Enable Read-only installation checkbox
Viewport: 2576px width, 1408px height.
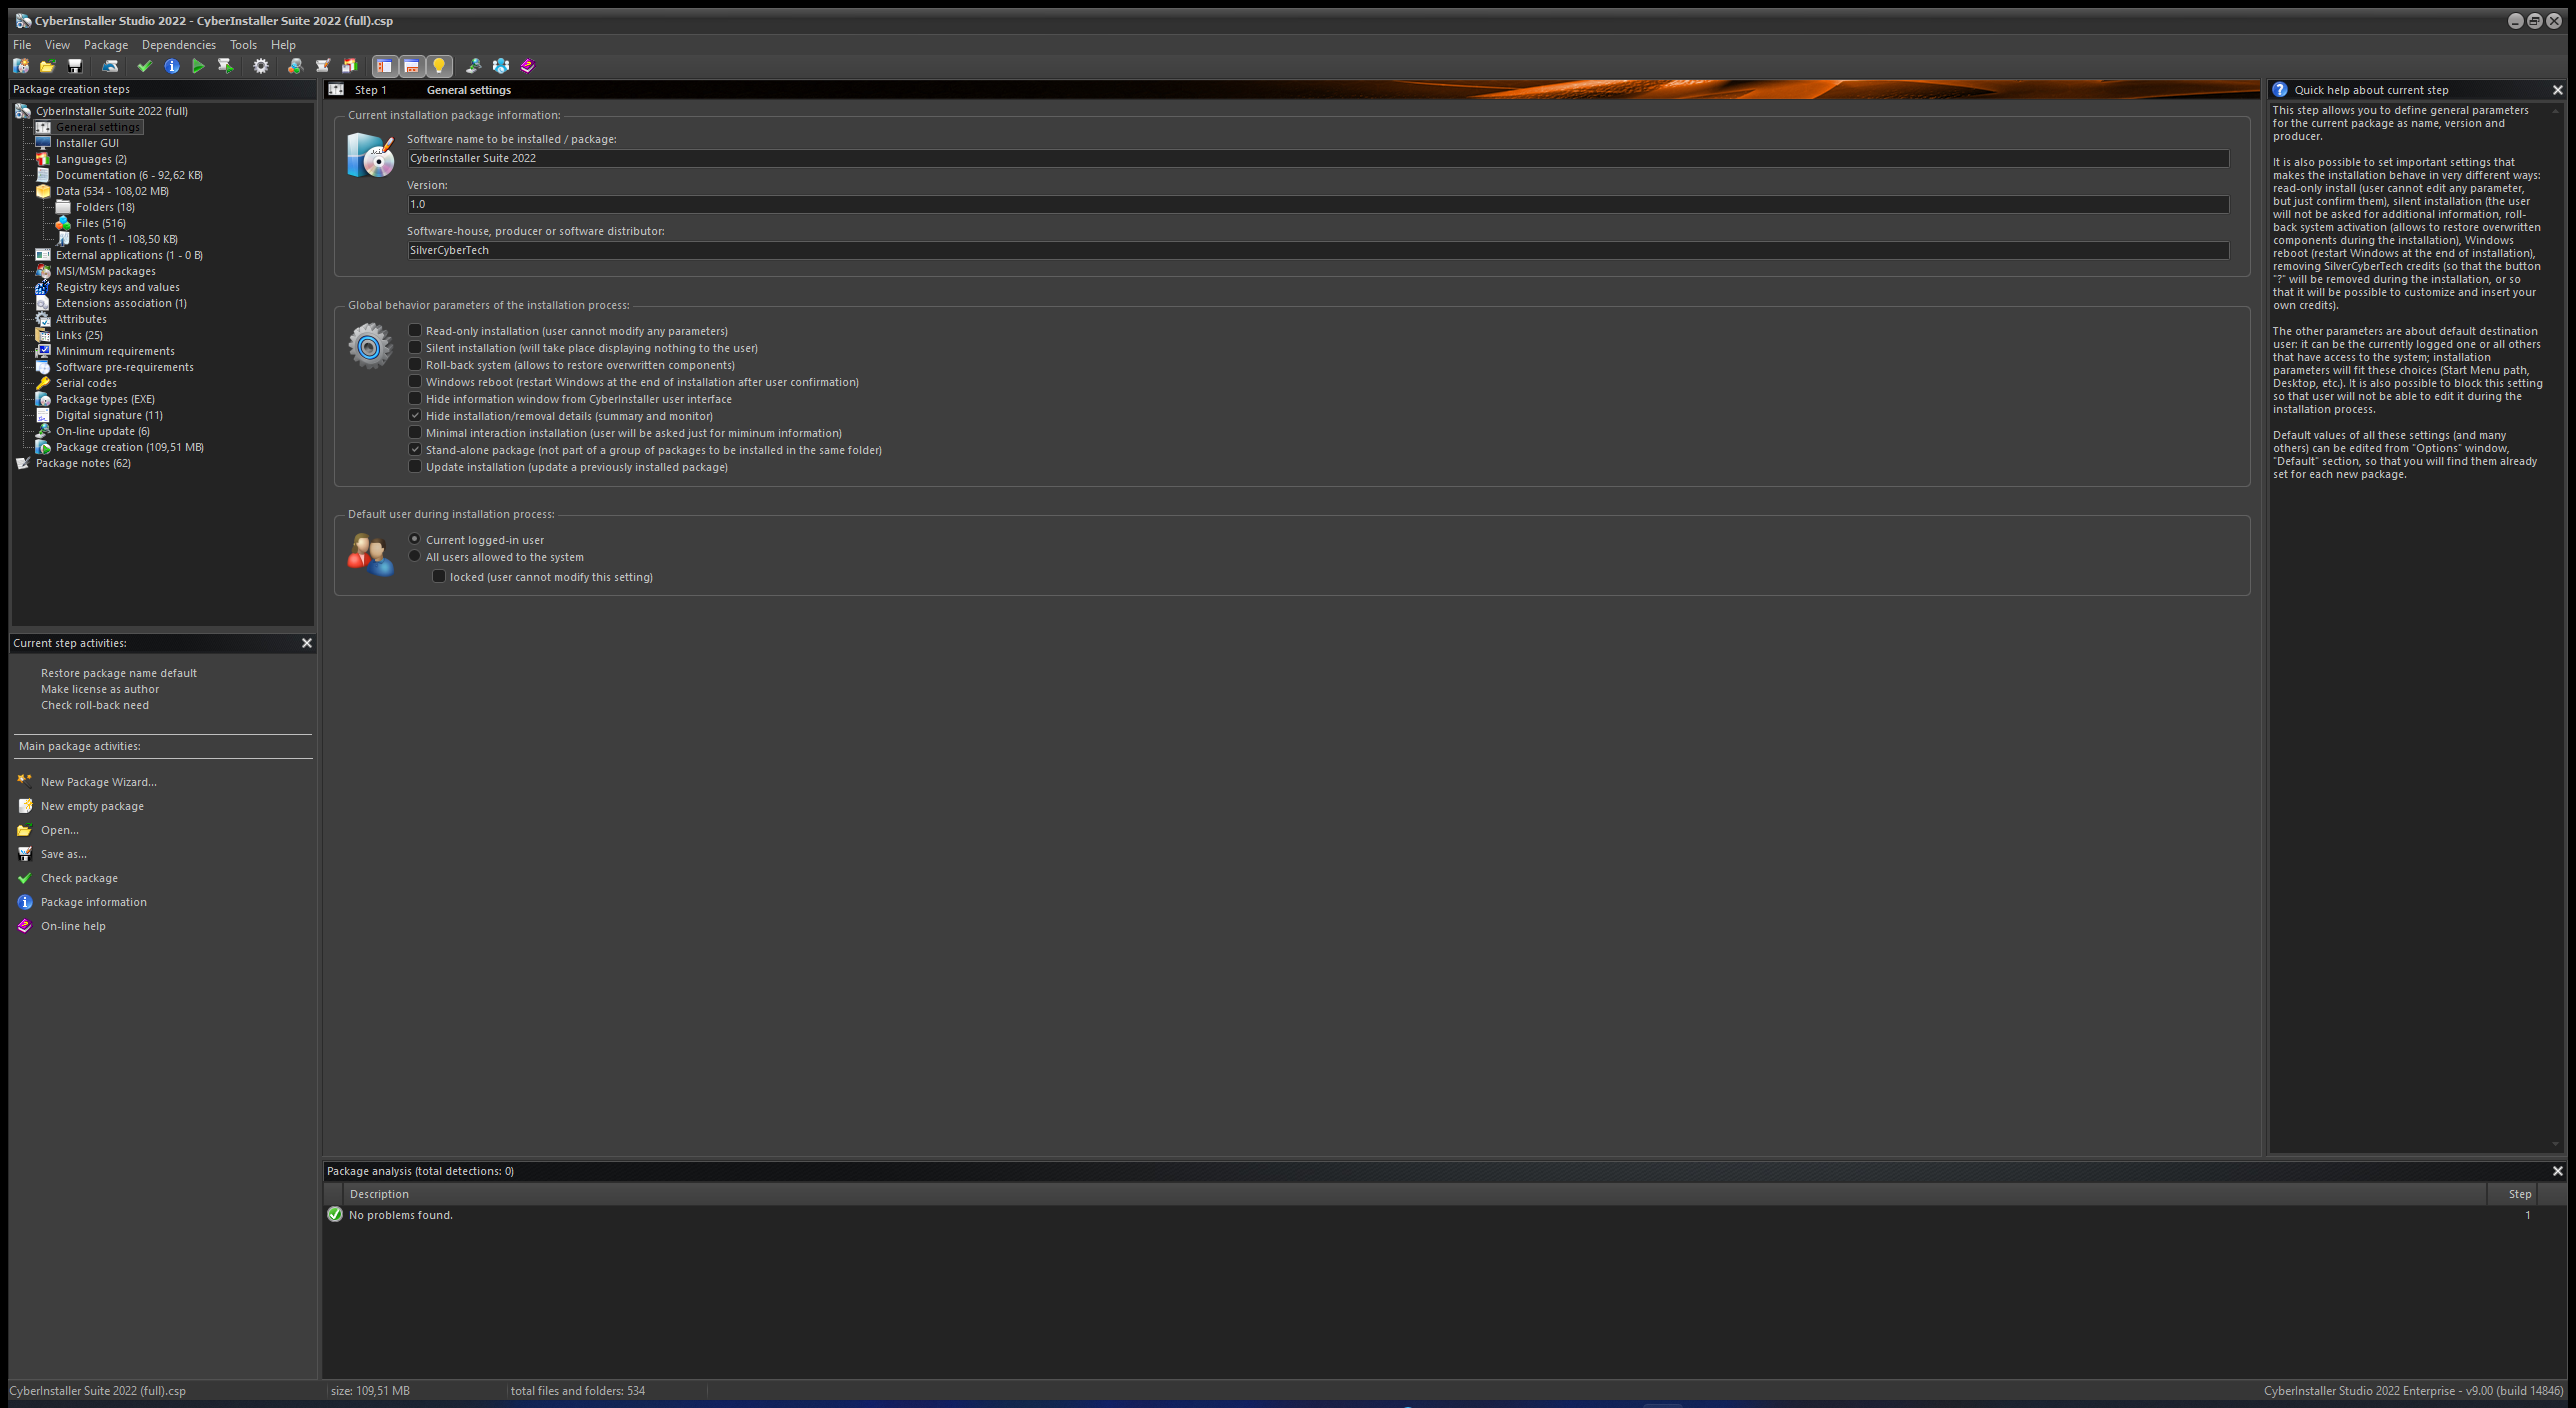click(415, 330)
